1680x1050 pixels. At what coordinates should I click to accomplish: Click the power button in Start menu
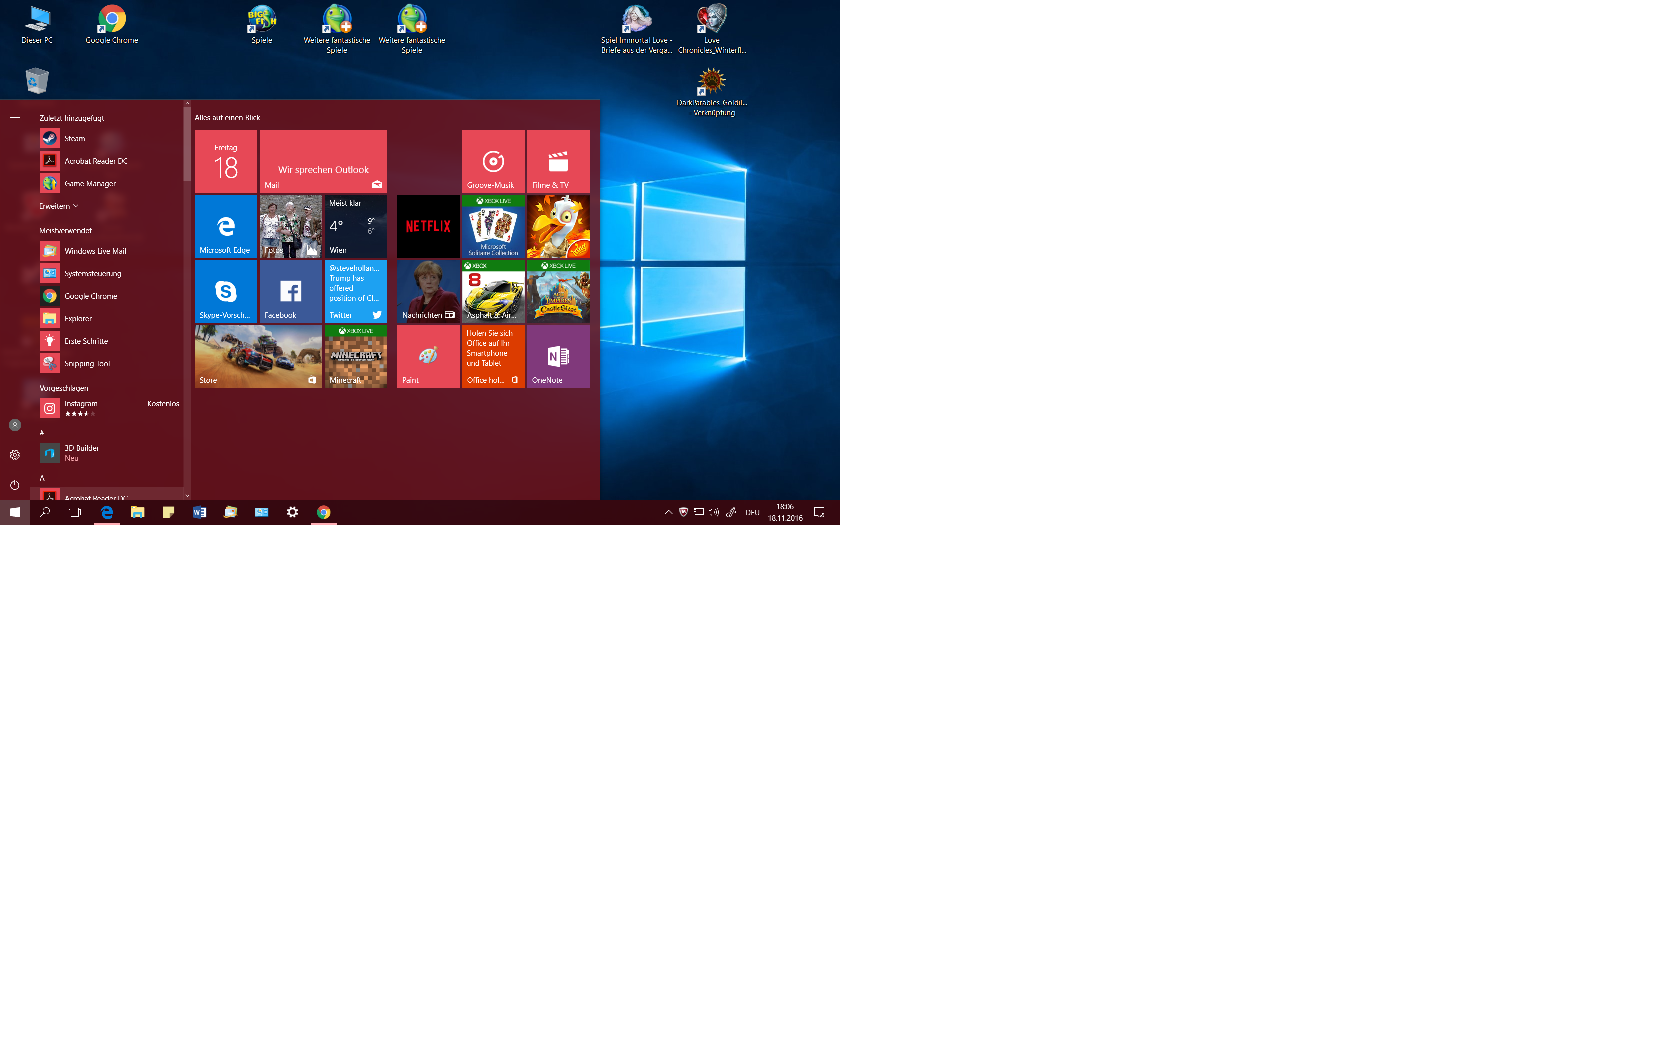tap(15, 485)
